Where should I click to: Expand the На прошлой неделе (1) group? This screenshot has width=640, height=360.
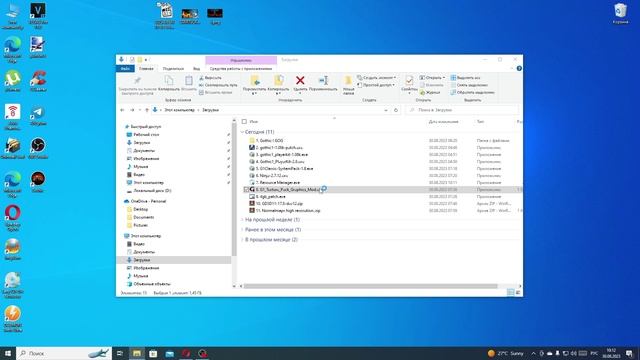click(x=242, y=220)
